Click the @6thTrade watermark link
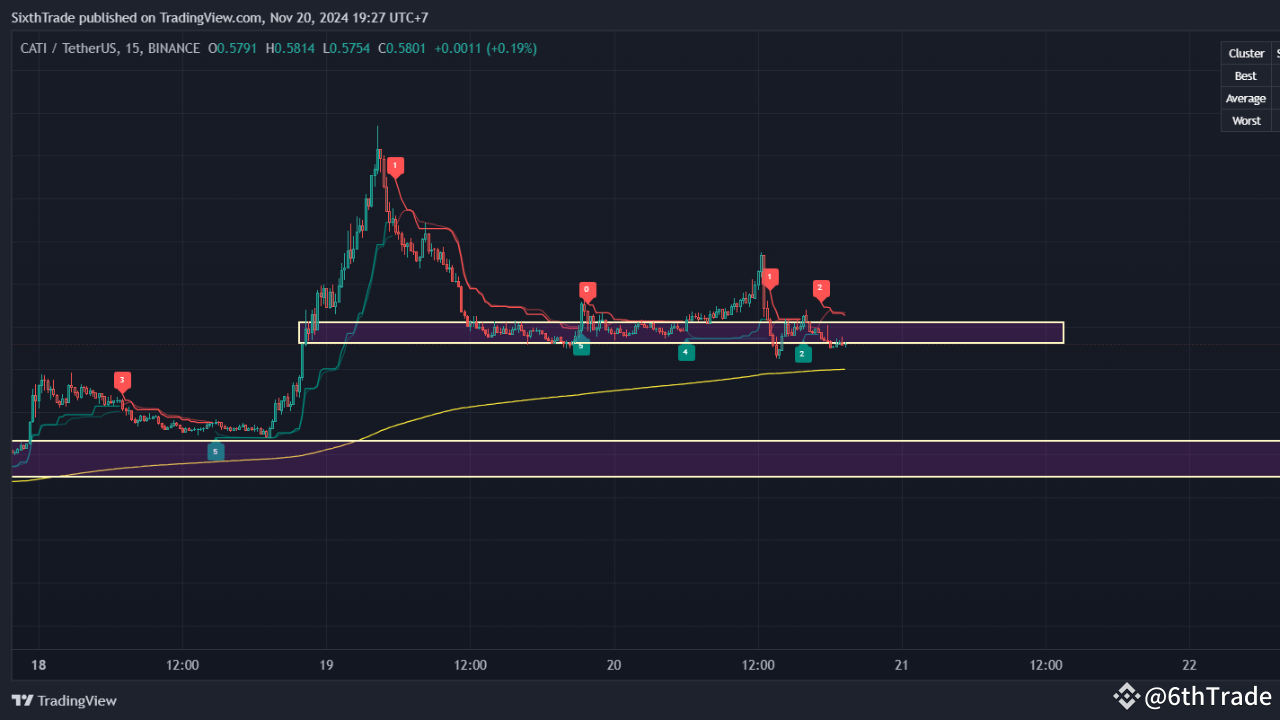Screen dimensions: 1280x720 click(1205, 696)
